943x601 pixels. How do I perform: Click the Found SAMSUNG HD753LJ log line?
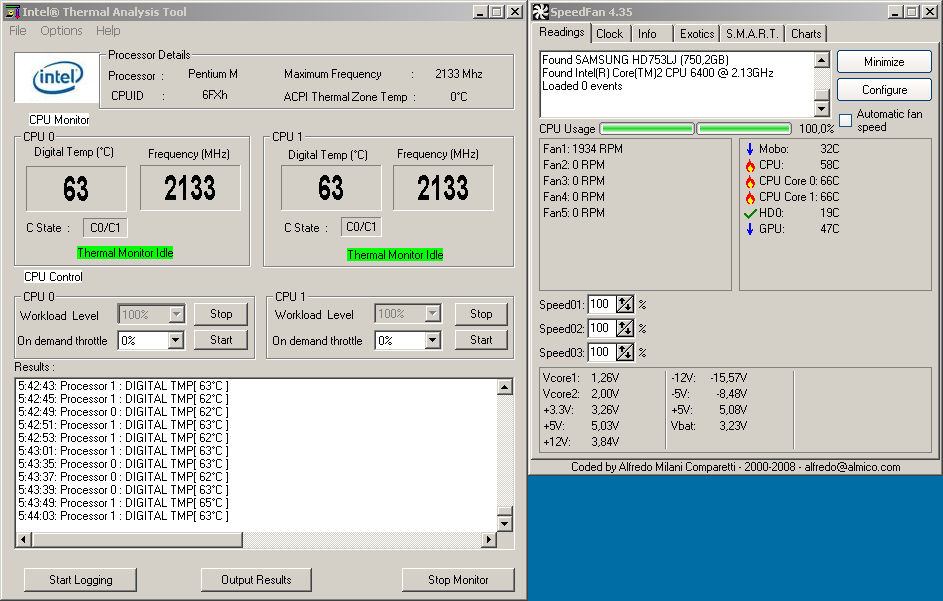635,60
